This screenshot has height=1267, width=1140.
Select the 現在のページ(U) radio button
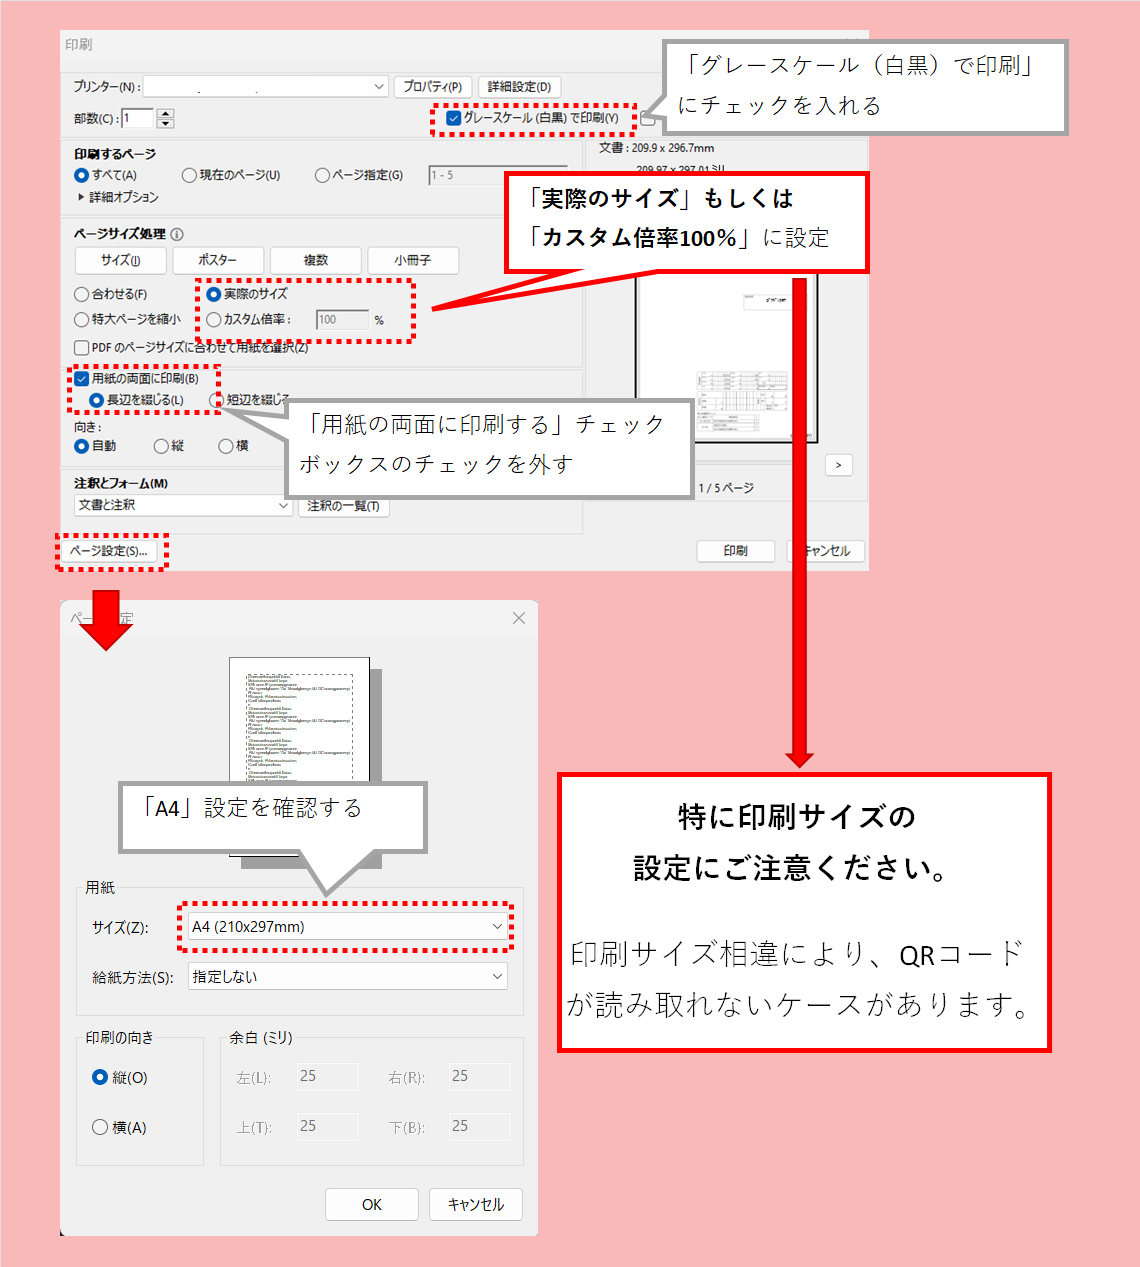point(189,175)
